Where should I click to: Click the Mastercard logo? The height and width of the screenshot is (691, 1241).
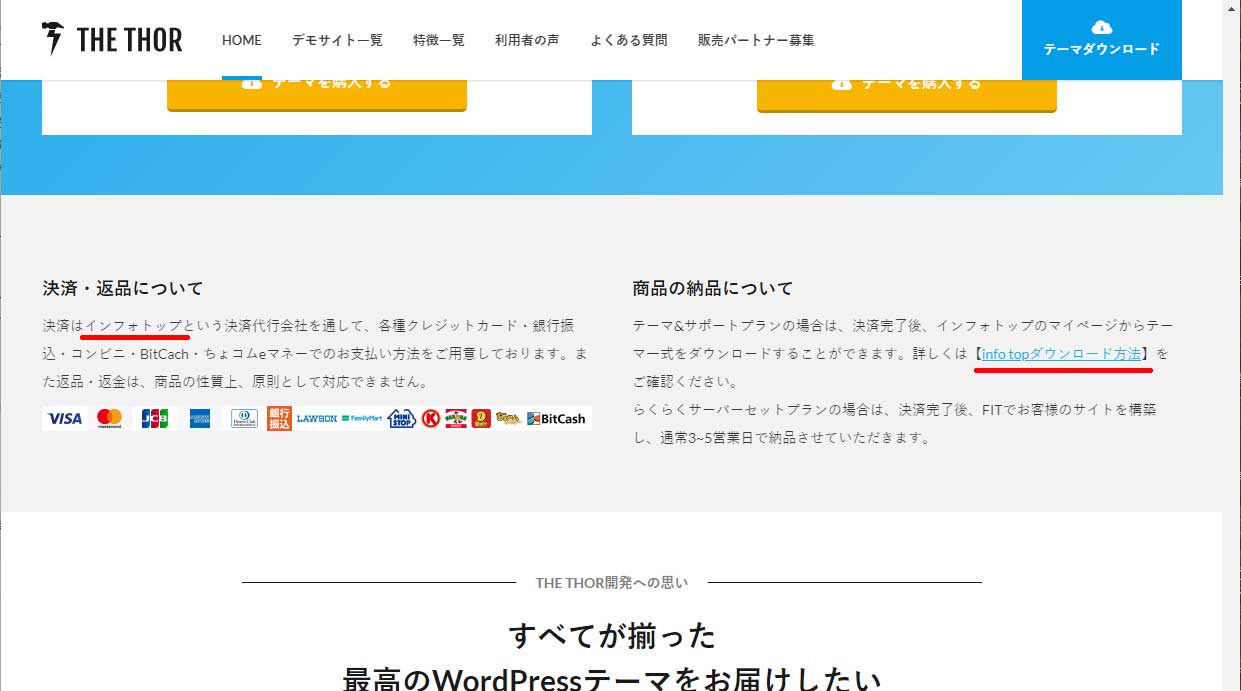click(109, 418)
